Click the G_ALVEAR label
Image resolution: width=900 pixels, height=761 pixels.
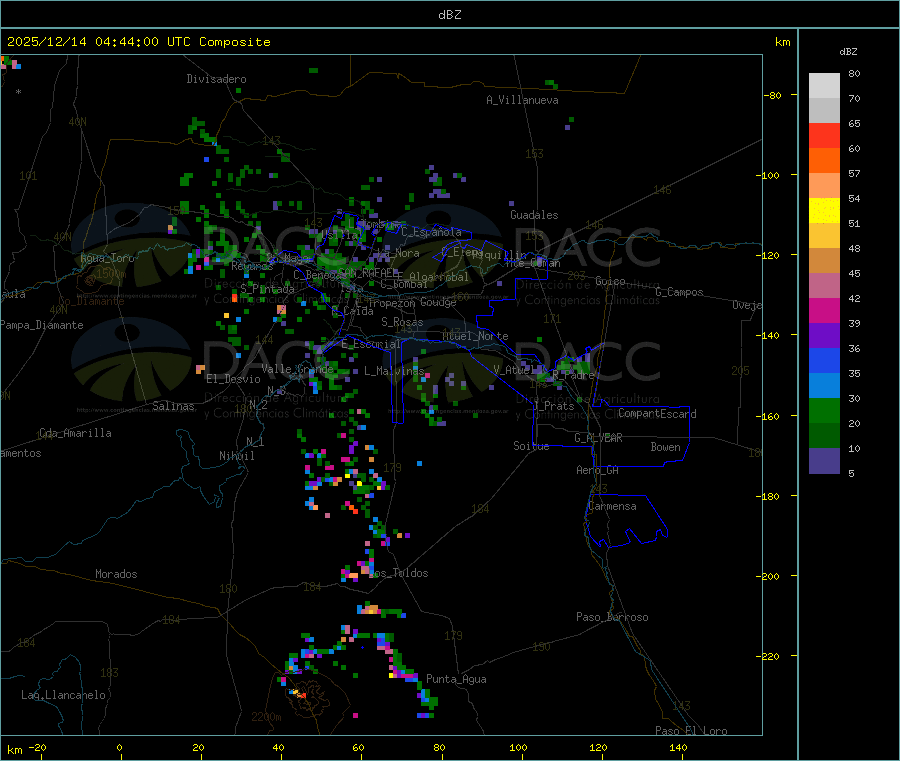click(598, 438)
